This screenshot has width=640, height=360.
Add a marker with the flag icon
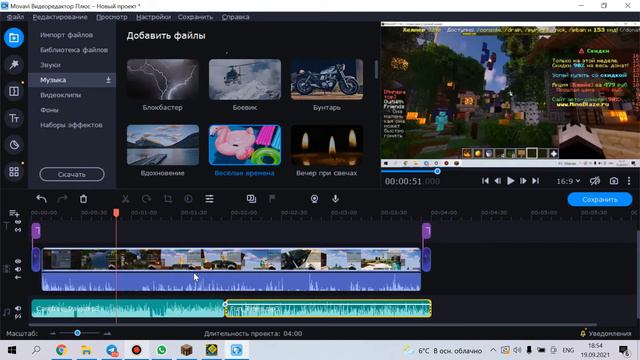[x=272, y=199]
